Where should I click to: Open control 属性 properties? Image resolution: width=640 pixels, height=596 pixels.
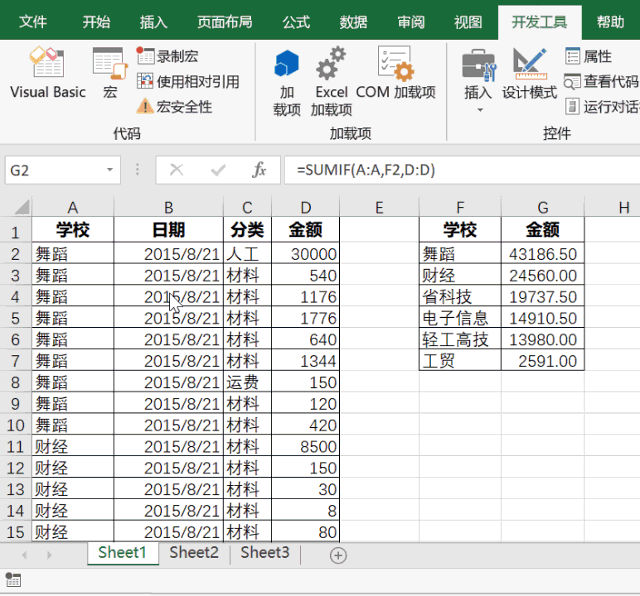(589, 56)
